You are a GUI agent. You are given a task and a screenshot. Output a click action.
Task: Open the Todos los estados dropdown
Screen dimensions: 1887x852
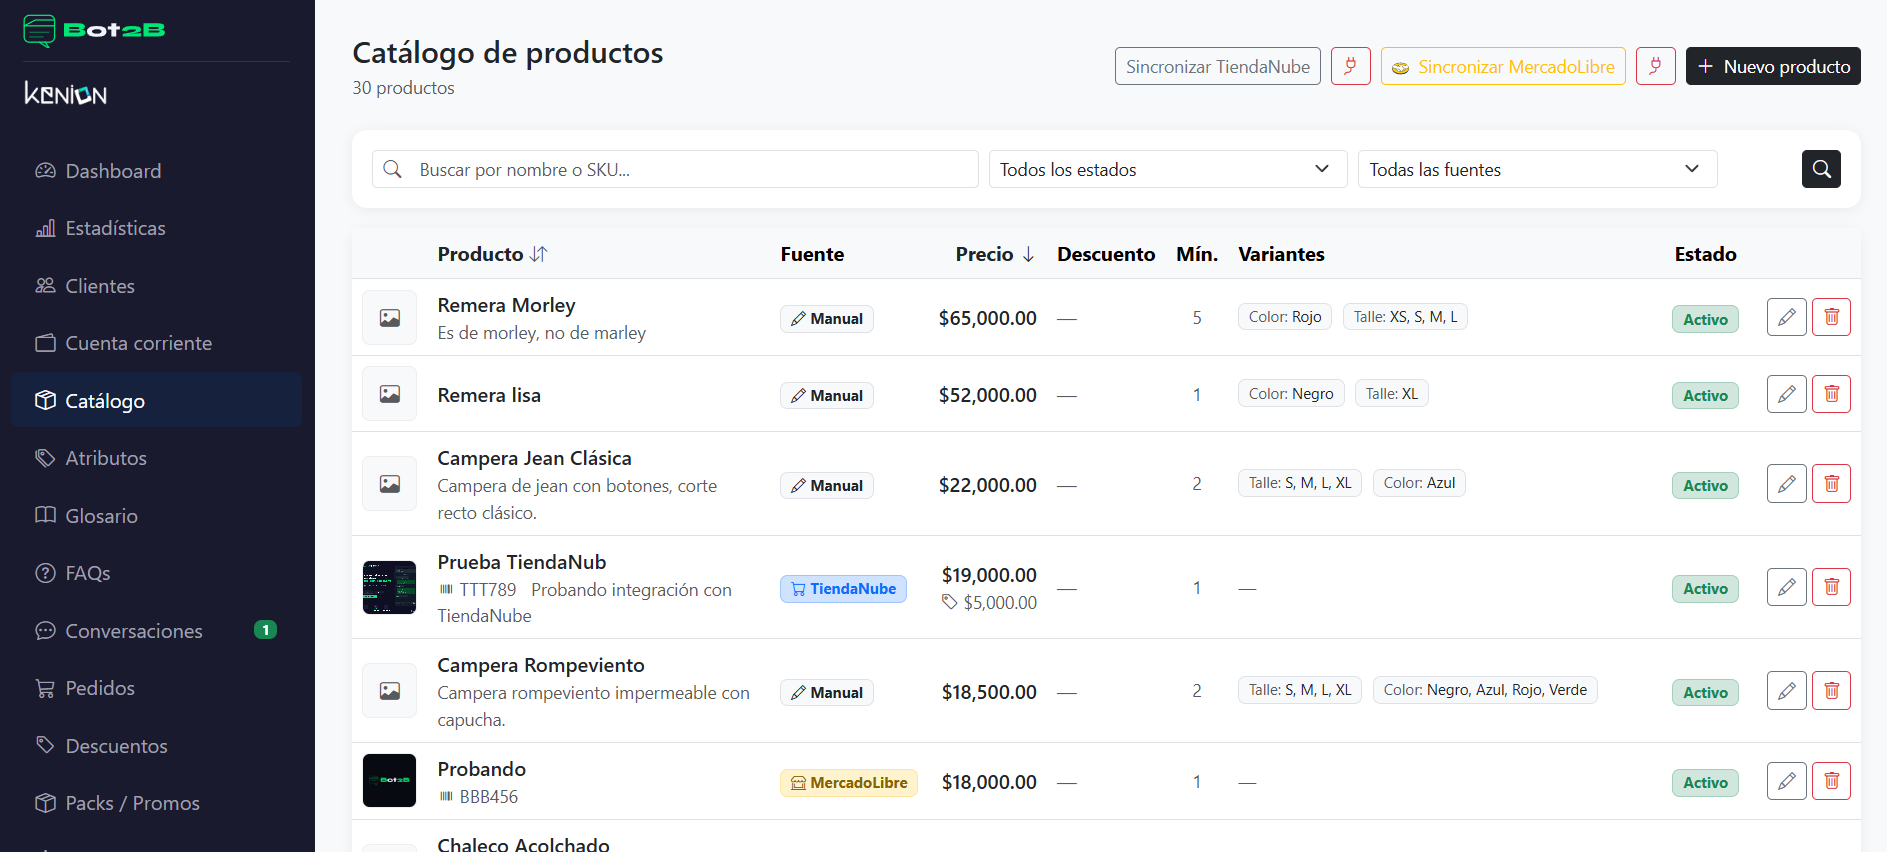coord(1168,169)
